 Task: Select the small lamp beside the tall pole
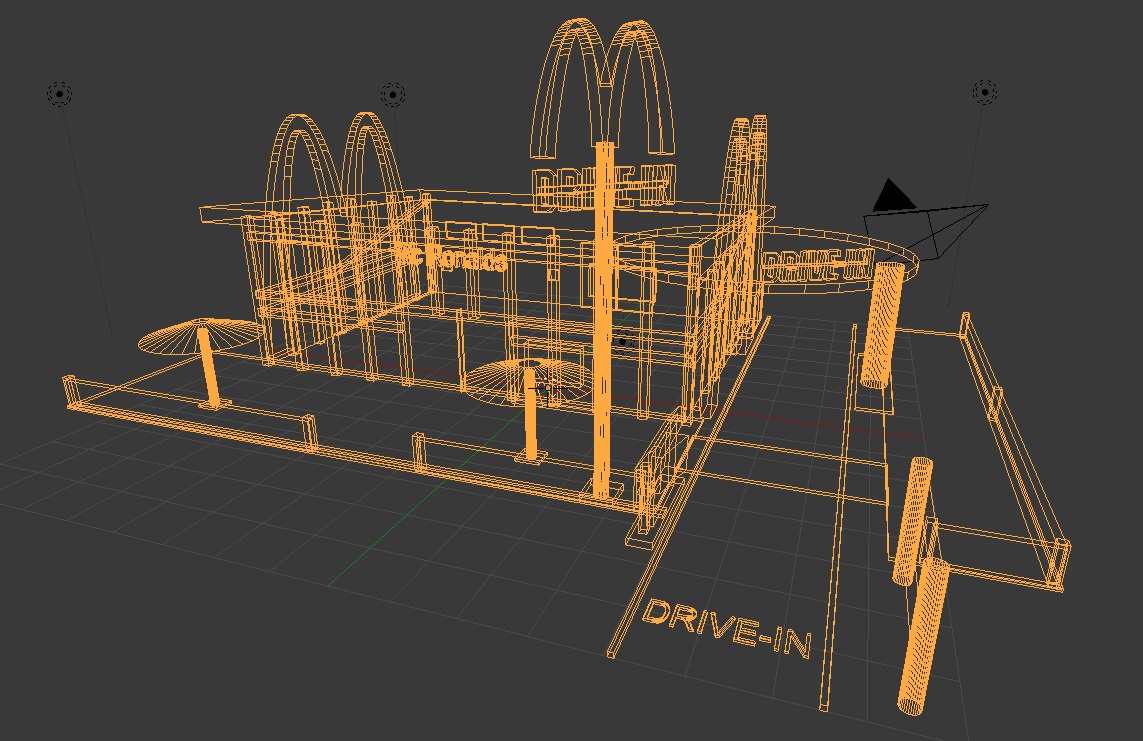click(623, 342)
